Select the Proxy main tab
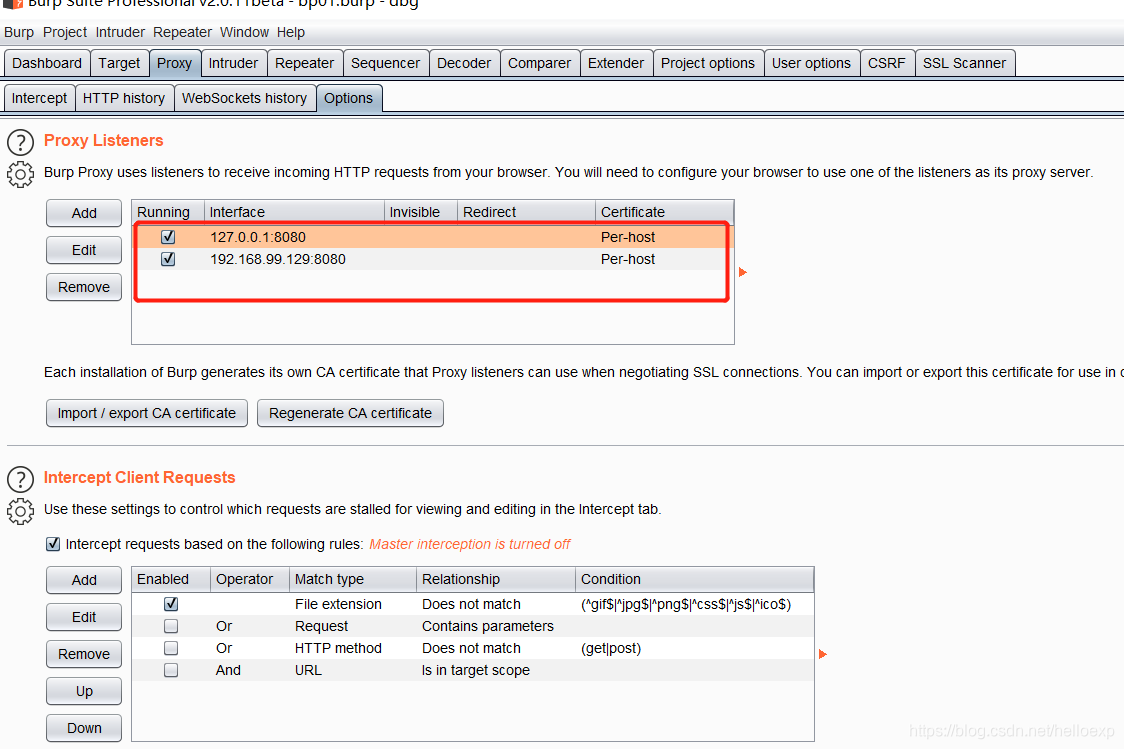The height and width of the screenshot is (749, 1124). tap(174, 63)
